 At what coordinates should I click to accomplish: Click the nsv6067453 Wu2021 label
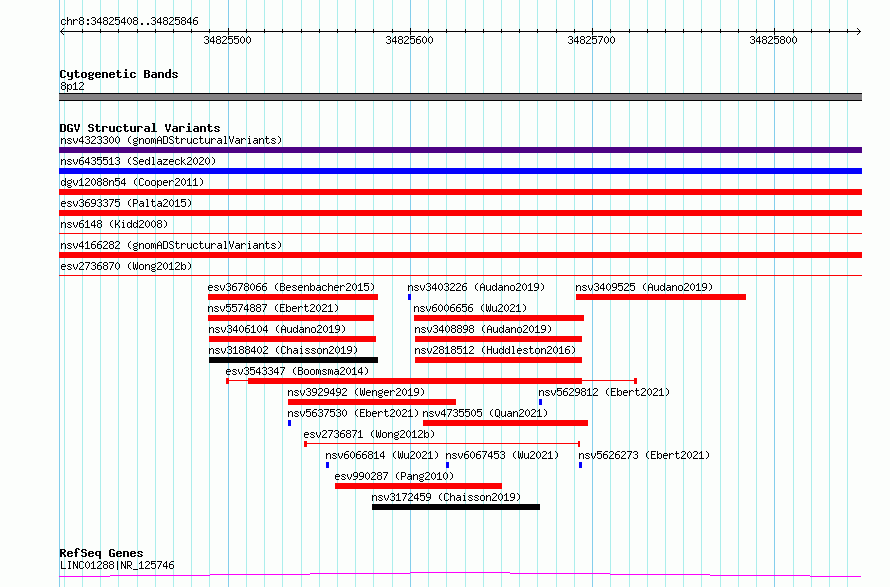pyautogui.click(x=502, y=455)
